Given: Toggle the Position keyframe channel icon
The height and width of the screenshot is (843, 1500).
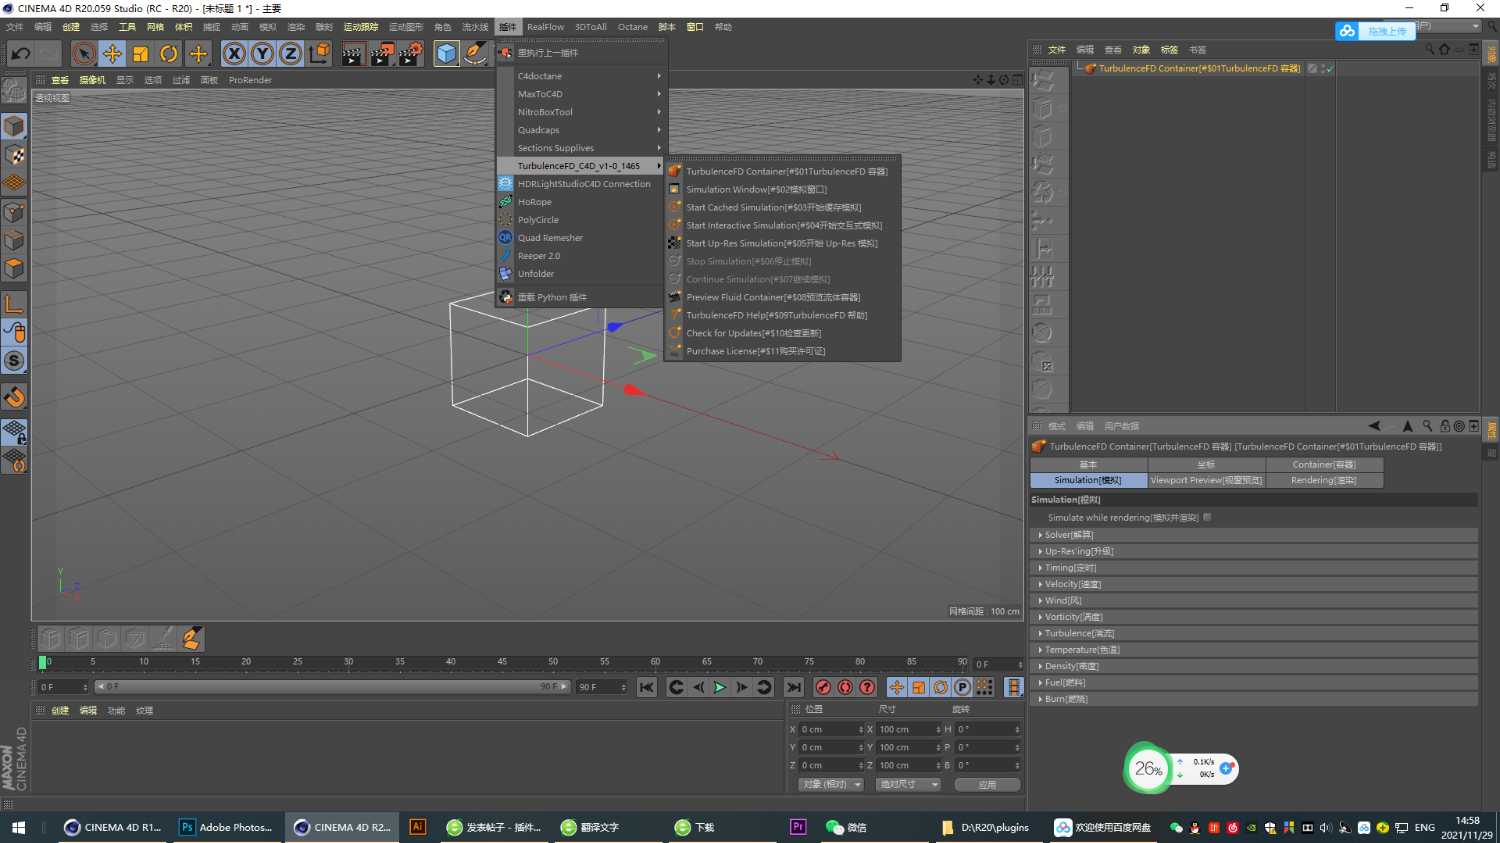Looking at the screenshot, I should (896, 687).
